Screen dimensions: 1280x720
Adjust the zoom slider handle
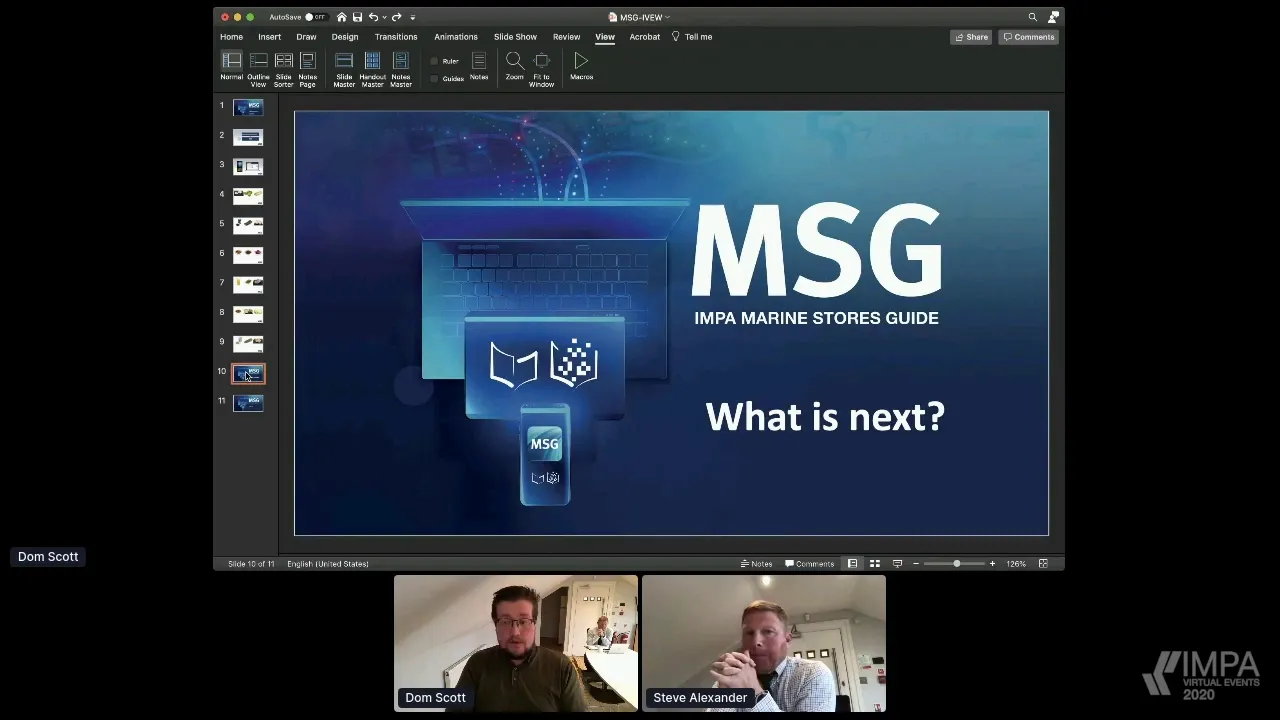point(957,564)
